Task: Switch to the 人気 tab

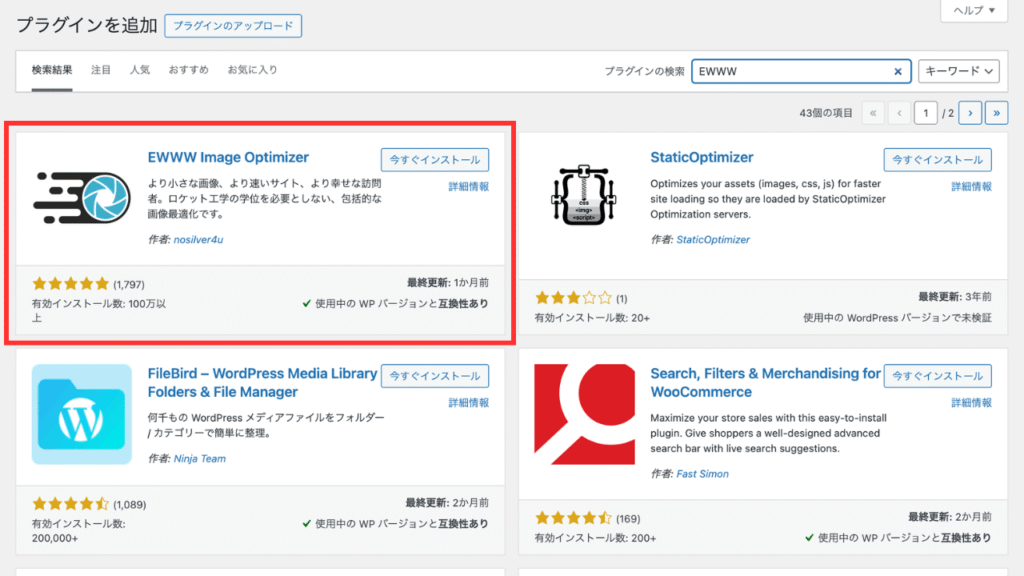Action: [139, 70]
